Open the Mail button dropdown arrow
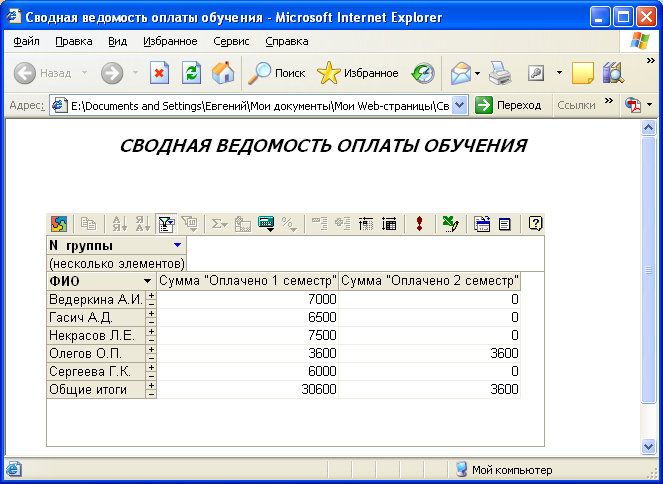 pyautogui.click(x=477, y=74)
